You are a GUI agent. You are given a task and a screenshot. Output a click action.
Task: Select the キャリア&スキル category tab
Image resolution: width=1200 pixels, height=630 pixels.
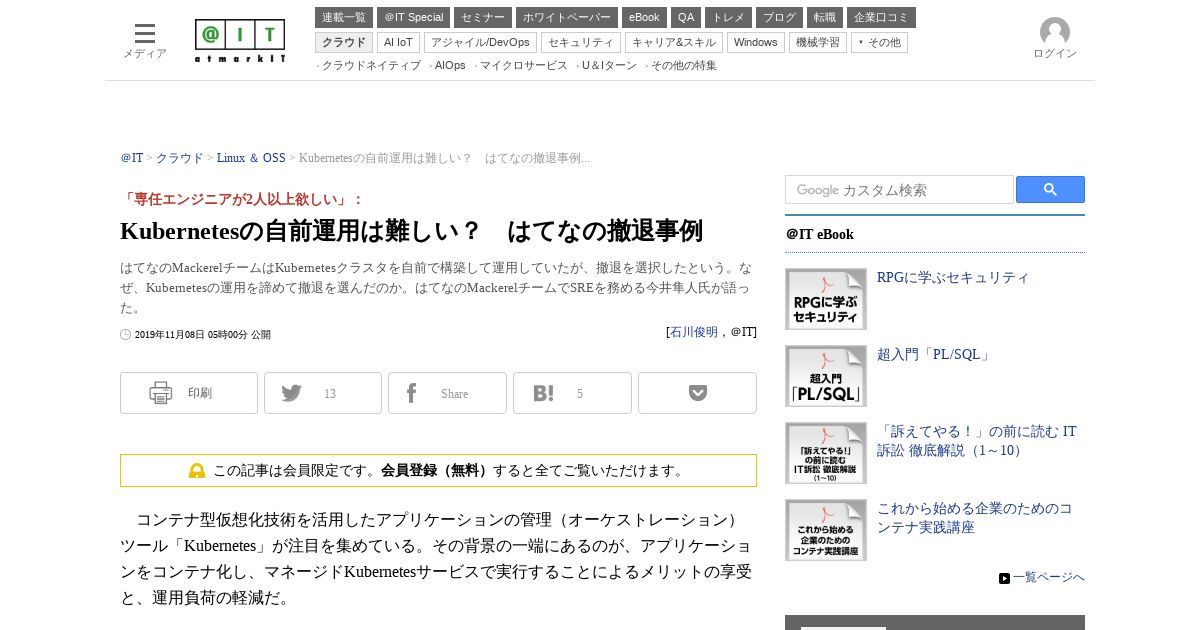674,43
